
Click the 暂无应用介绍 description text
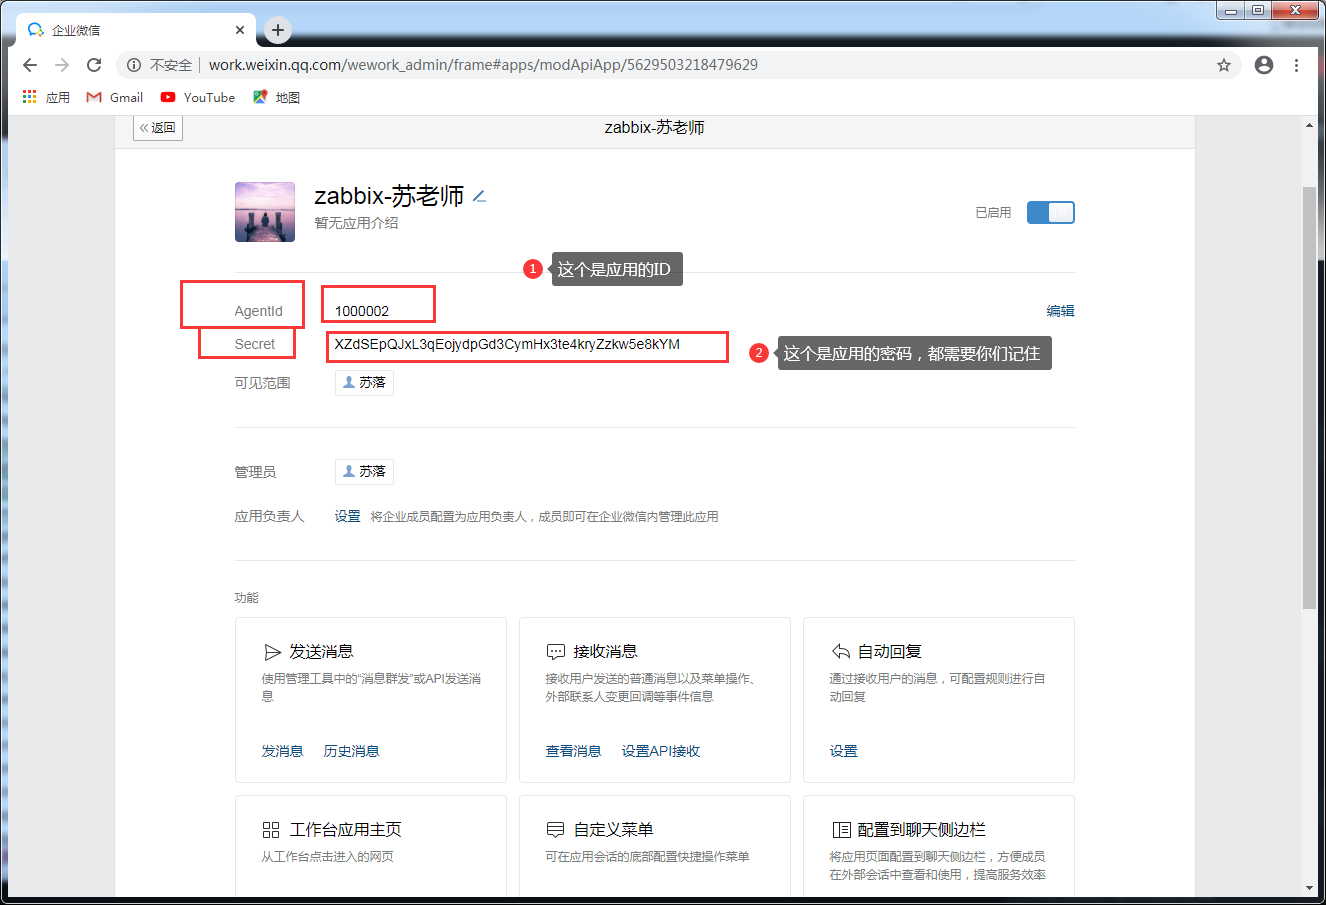pos(356,223)
